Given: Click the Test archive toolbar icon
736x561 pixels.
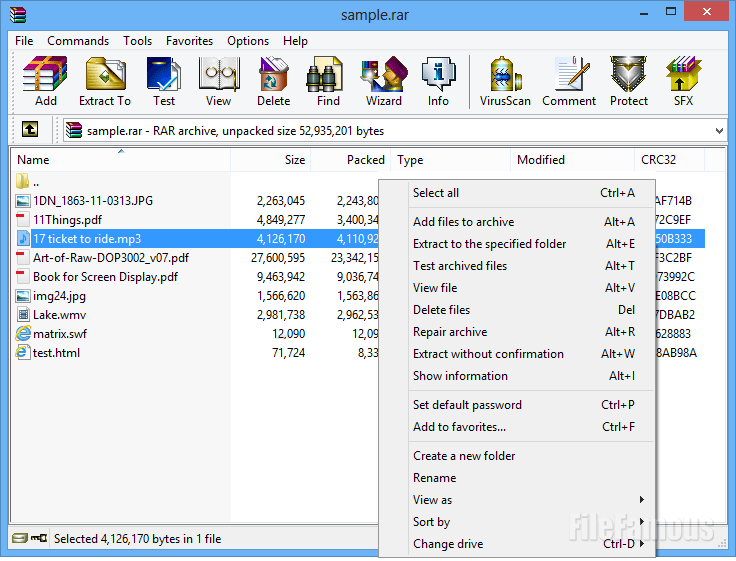Looking at the screenshot, I should (x=163, y=74).
